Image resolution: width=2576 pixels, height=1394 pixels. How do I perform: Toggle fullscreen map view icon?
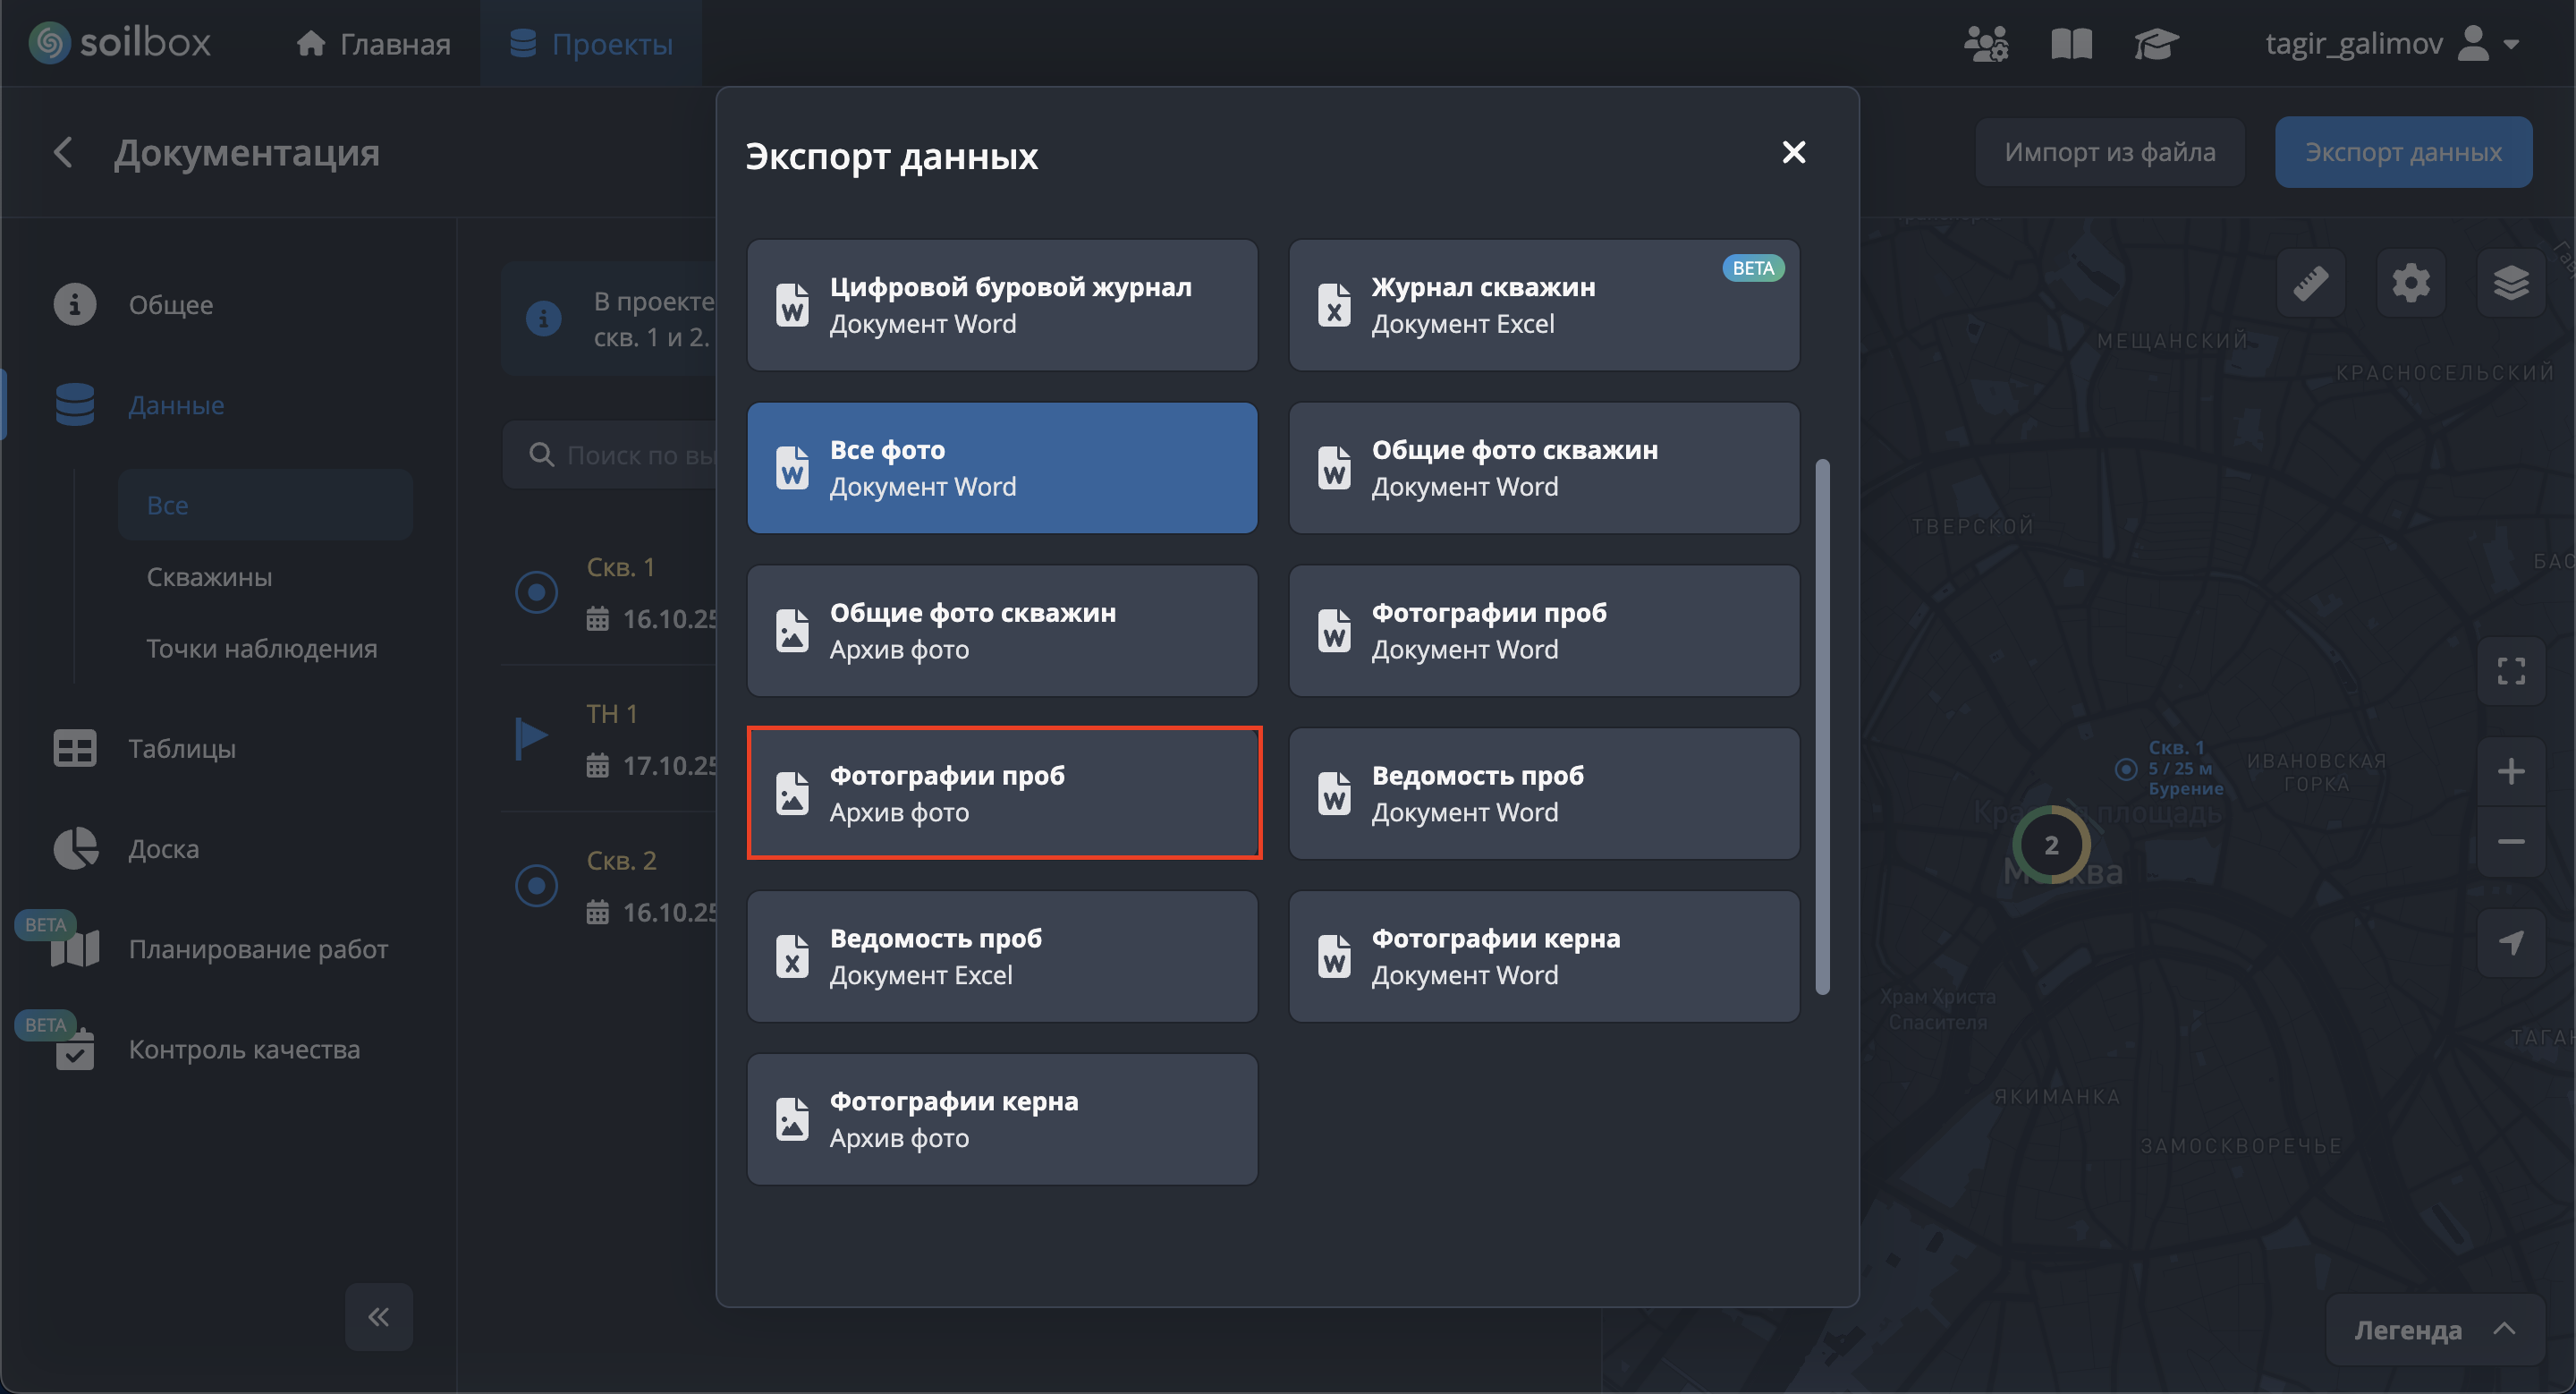2510,671
